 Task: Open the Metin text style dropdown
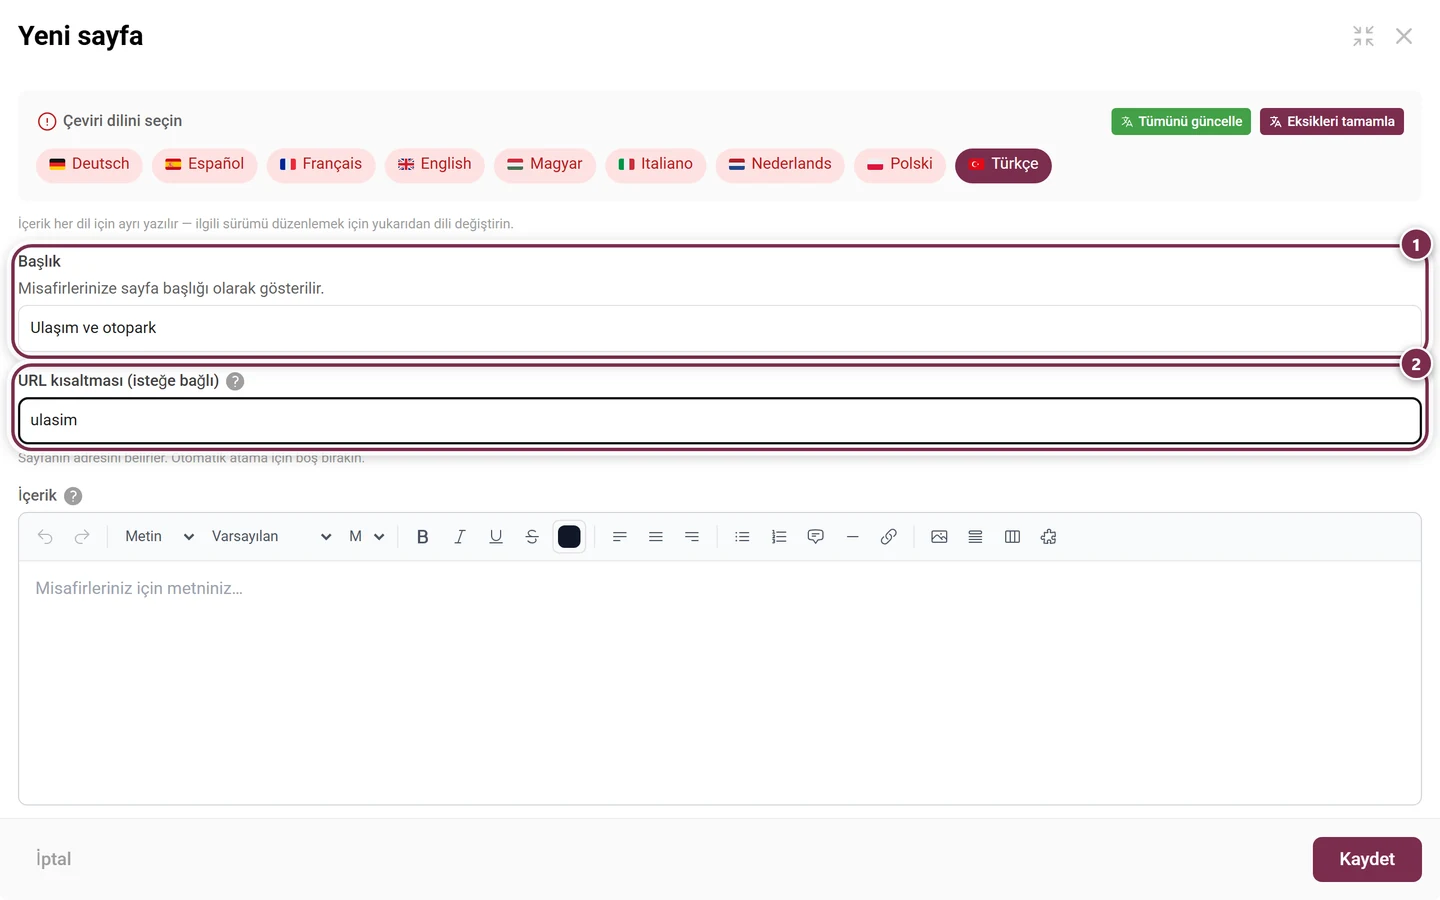(159, 537)
